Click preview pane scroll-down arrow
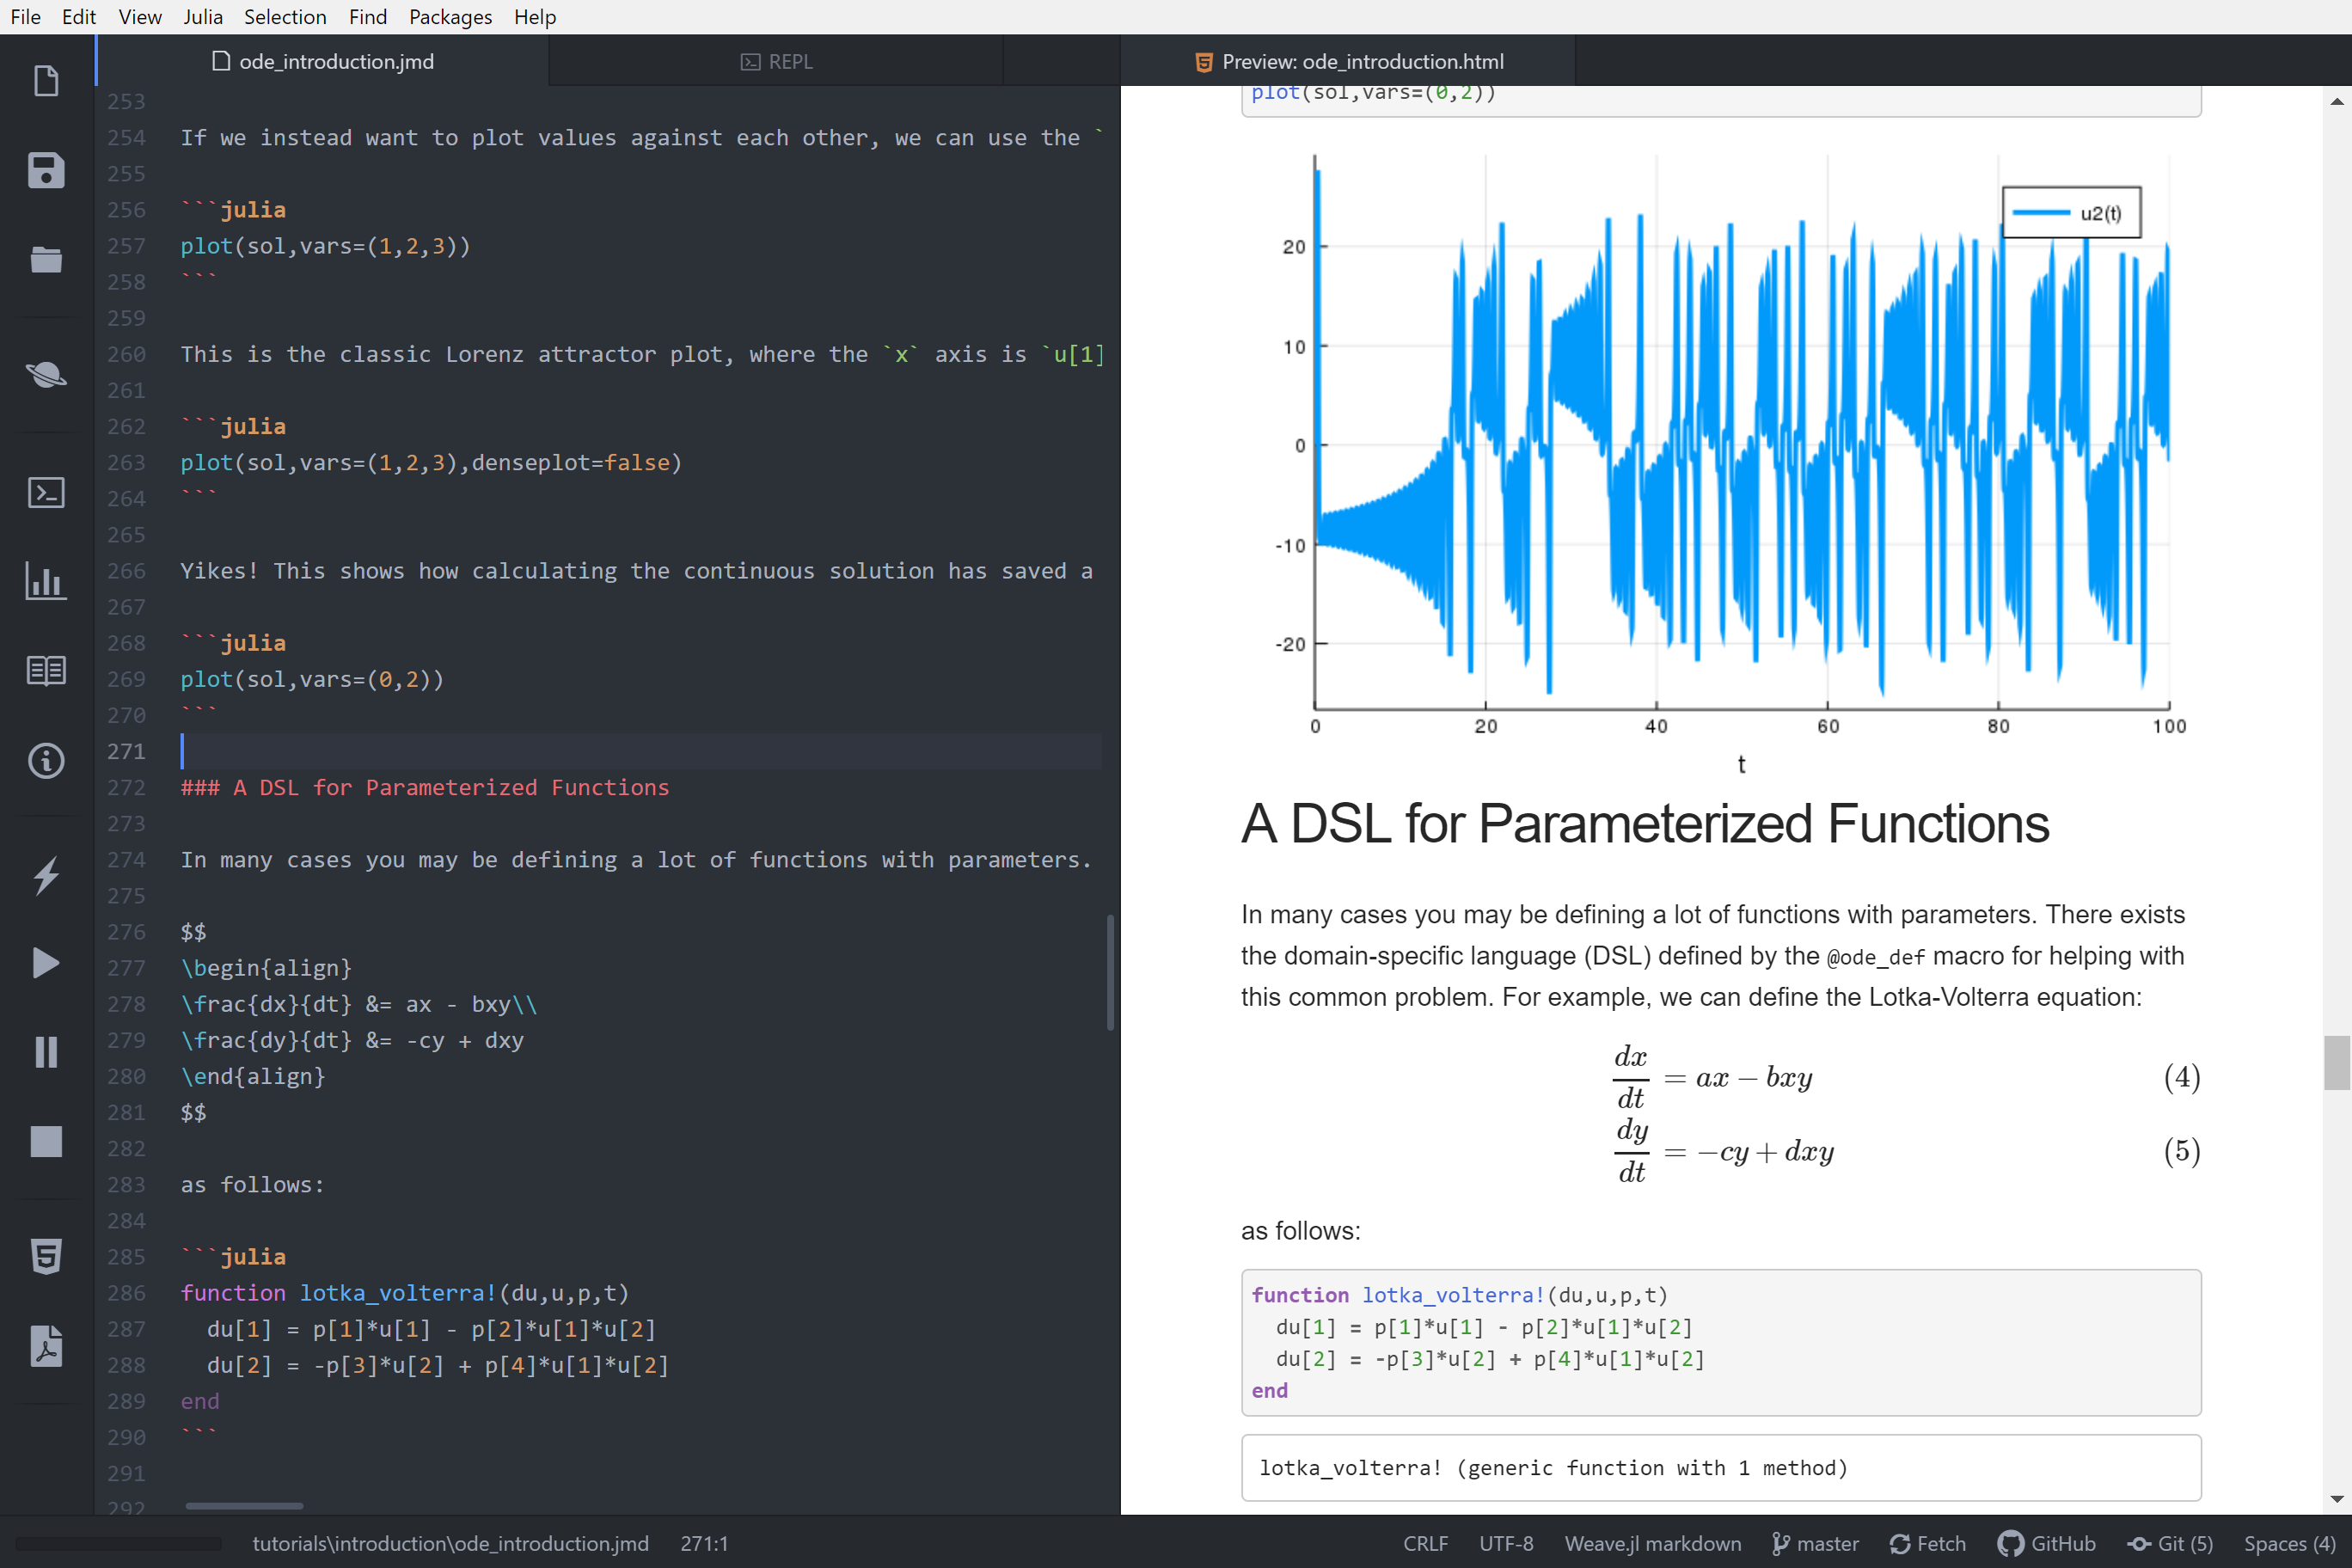2352x1568 pixels. coord(2337,1499)
